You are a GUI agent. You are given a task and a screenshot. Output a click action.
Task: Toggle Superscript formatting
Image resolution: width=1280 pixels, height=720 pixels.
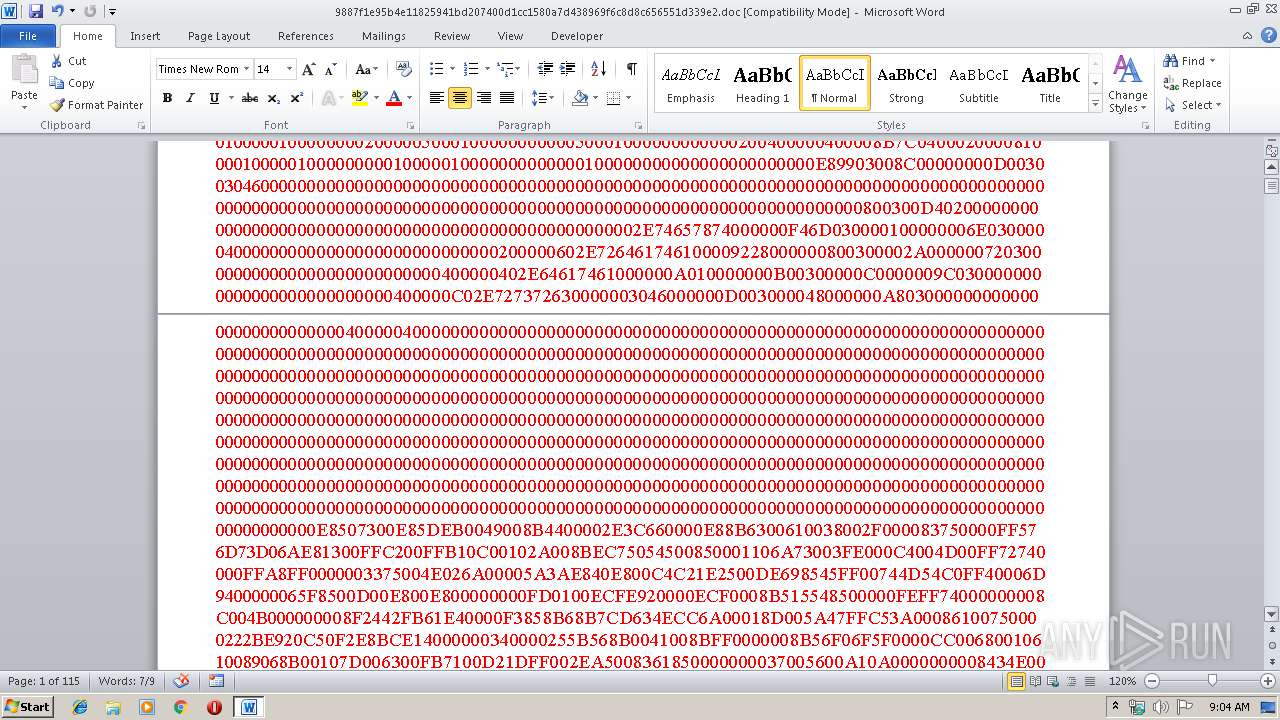tap(296, 98)
